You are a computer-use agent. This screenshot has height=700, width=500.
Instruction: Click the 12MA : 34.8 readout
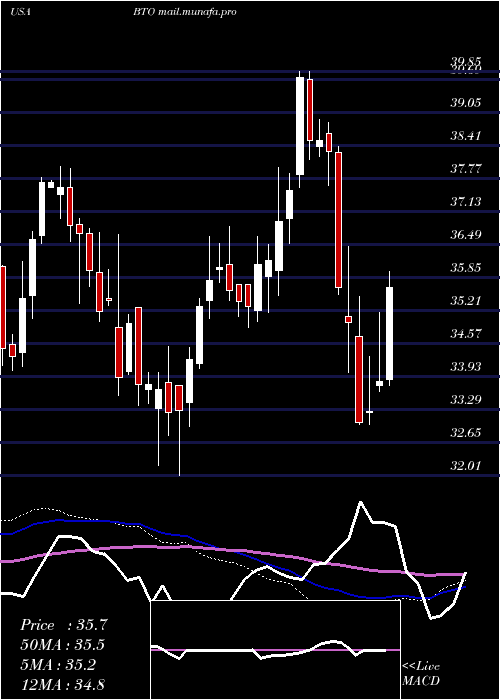tap(63, 684)
